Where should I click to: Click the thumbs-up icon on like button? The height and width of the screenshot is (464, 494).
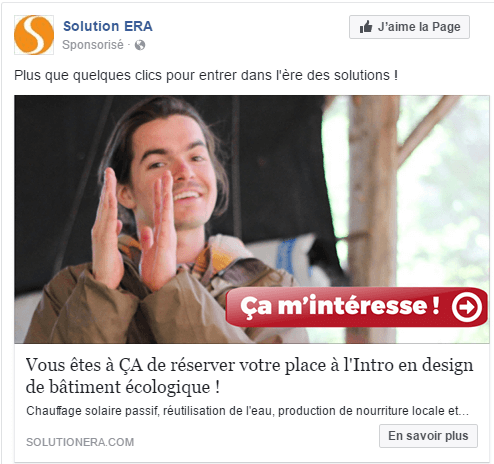coord(366,27)
